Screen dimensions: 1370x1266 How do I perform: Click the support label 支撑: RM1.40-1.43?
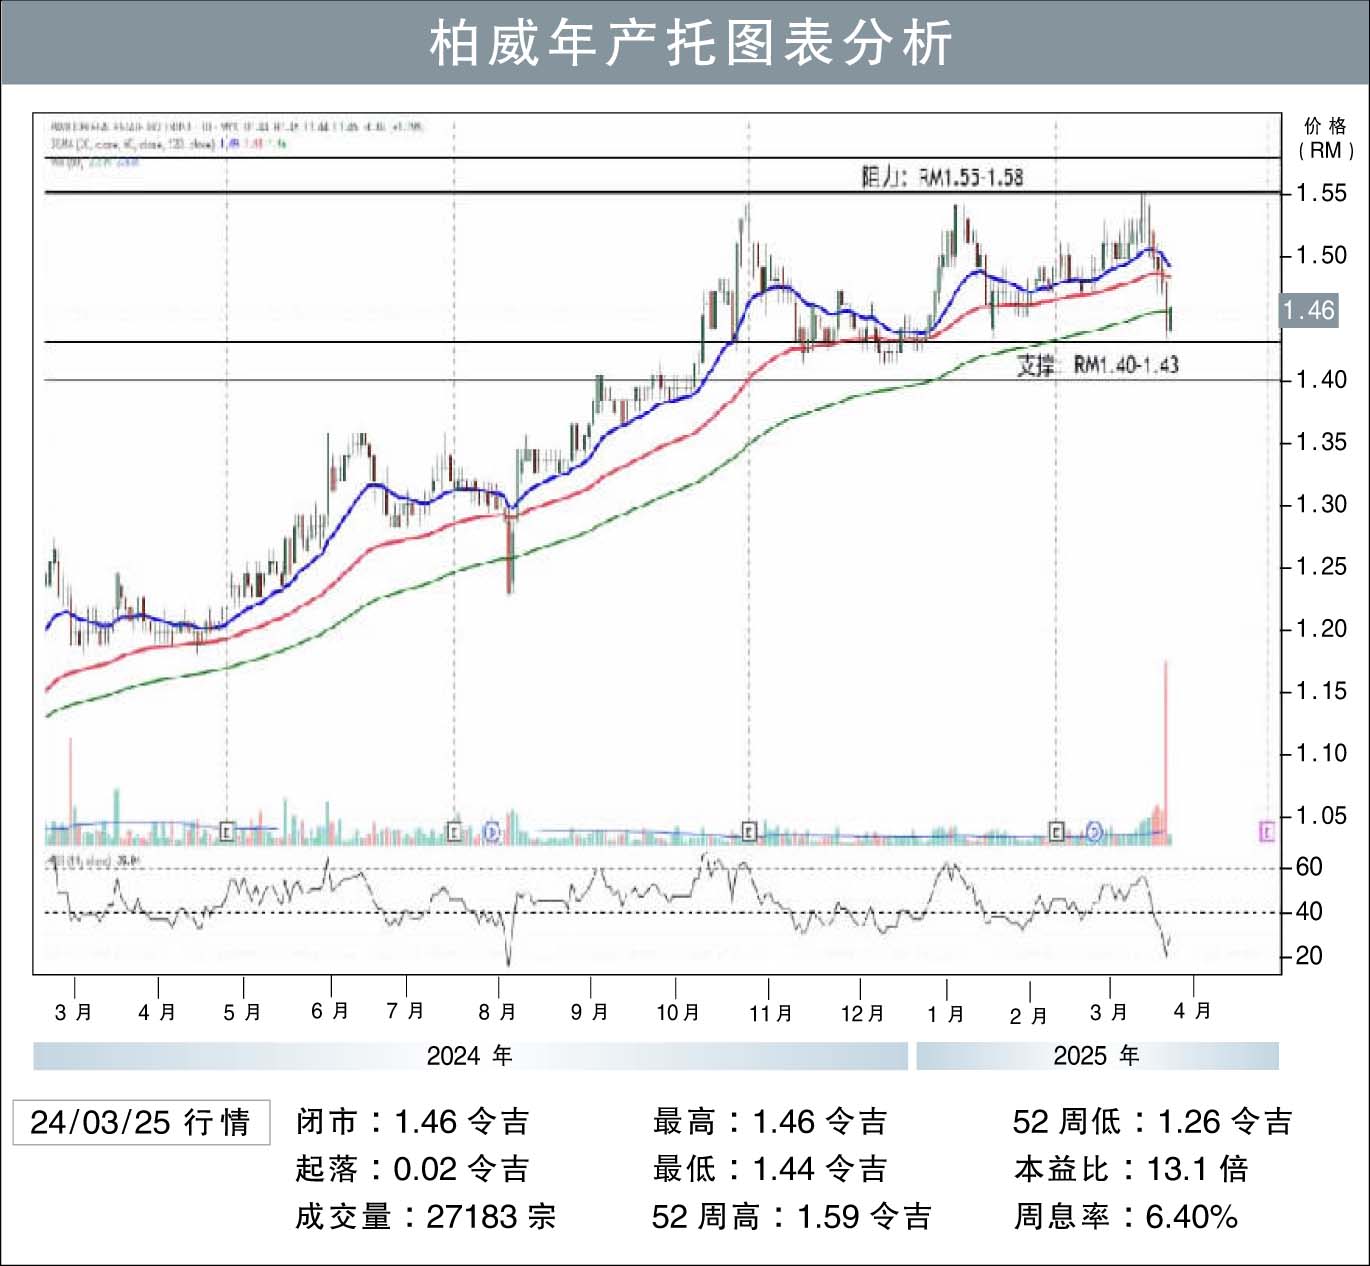pos(1098,365)
